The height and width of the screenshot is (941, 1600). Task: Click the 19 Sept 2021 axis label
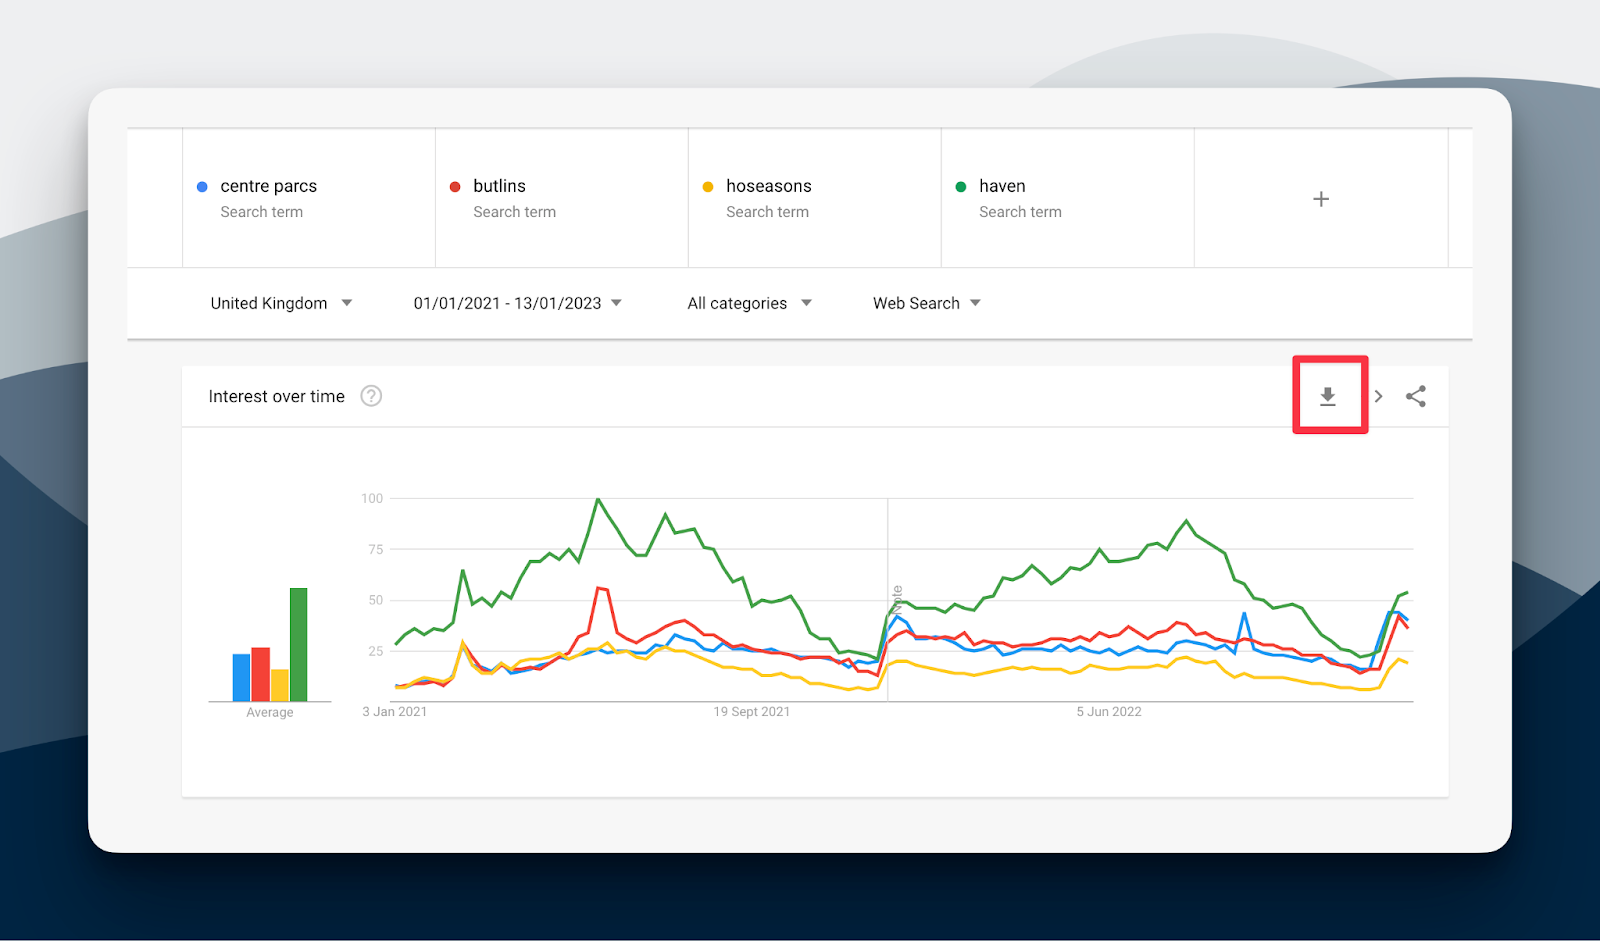[752, 712]
